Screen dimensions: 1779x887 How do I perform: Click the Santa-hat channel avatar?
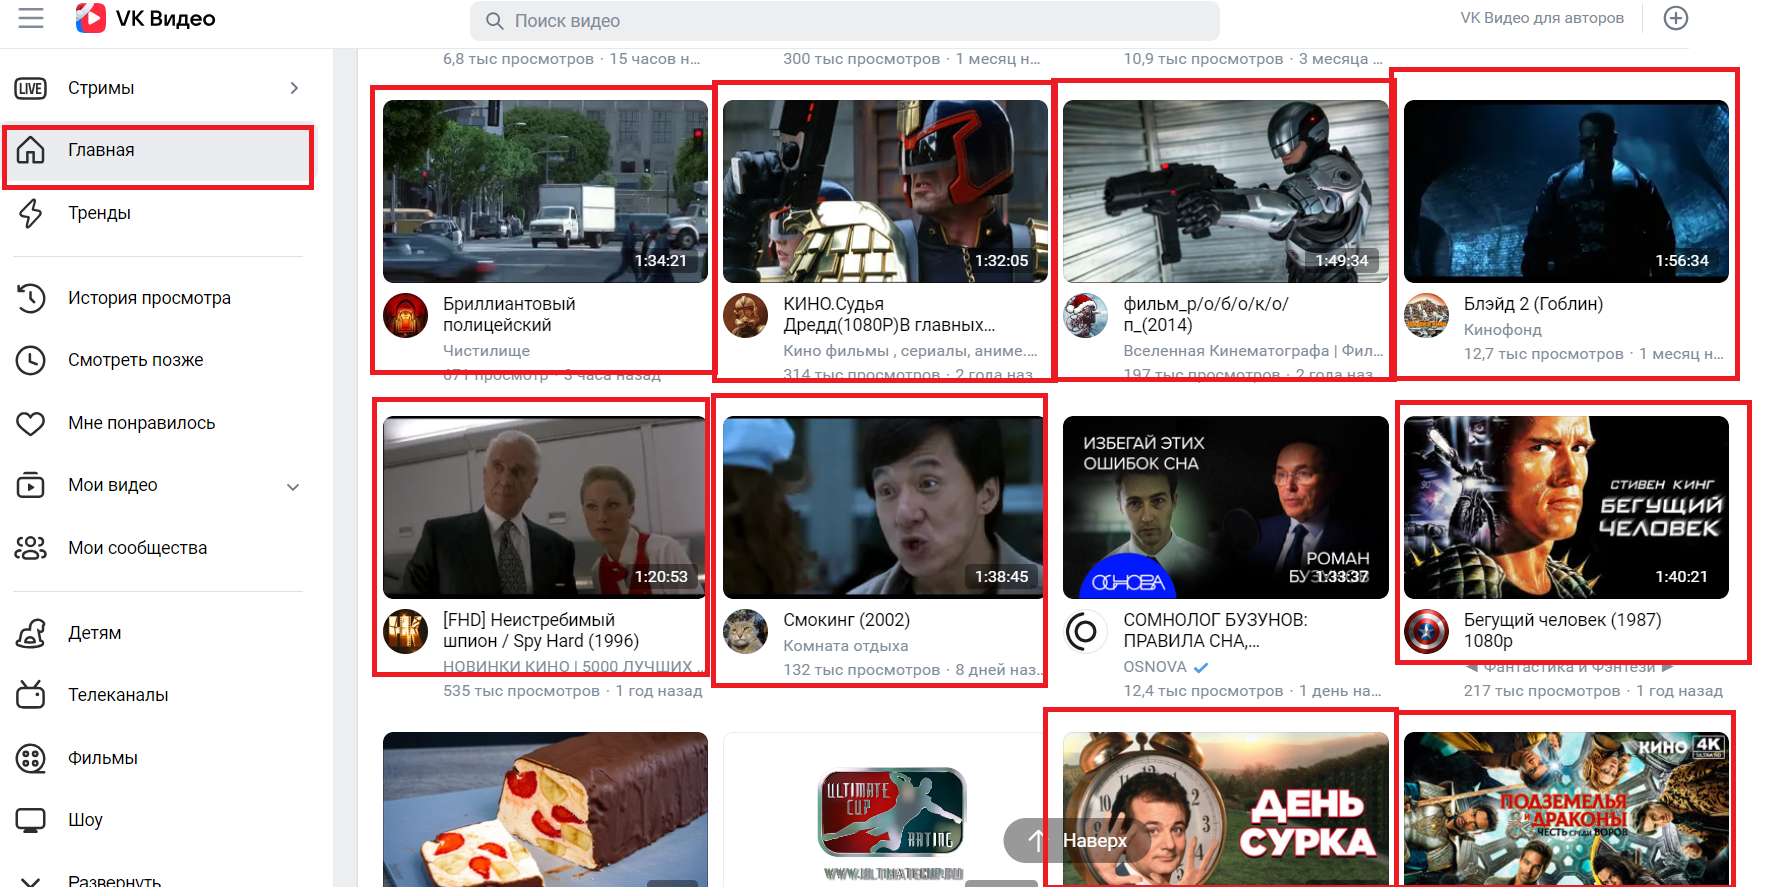(x=1085, y=316)
